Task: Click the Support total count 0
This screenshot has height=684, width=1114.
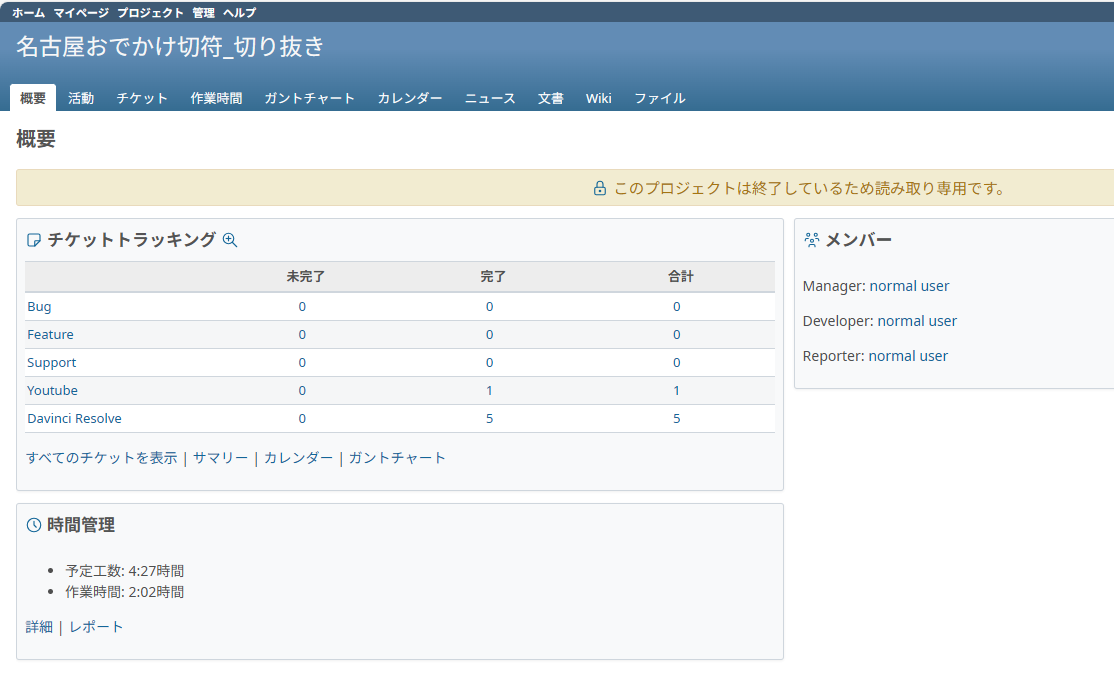Action: (676, 362)
